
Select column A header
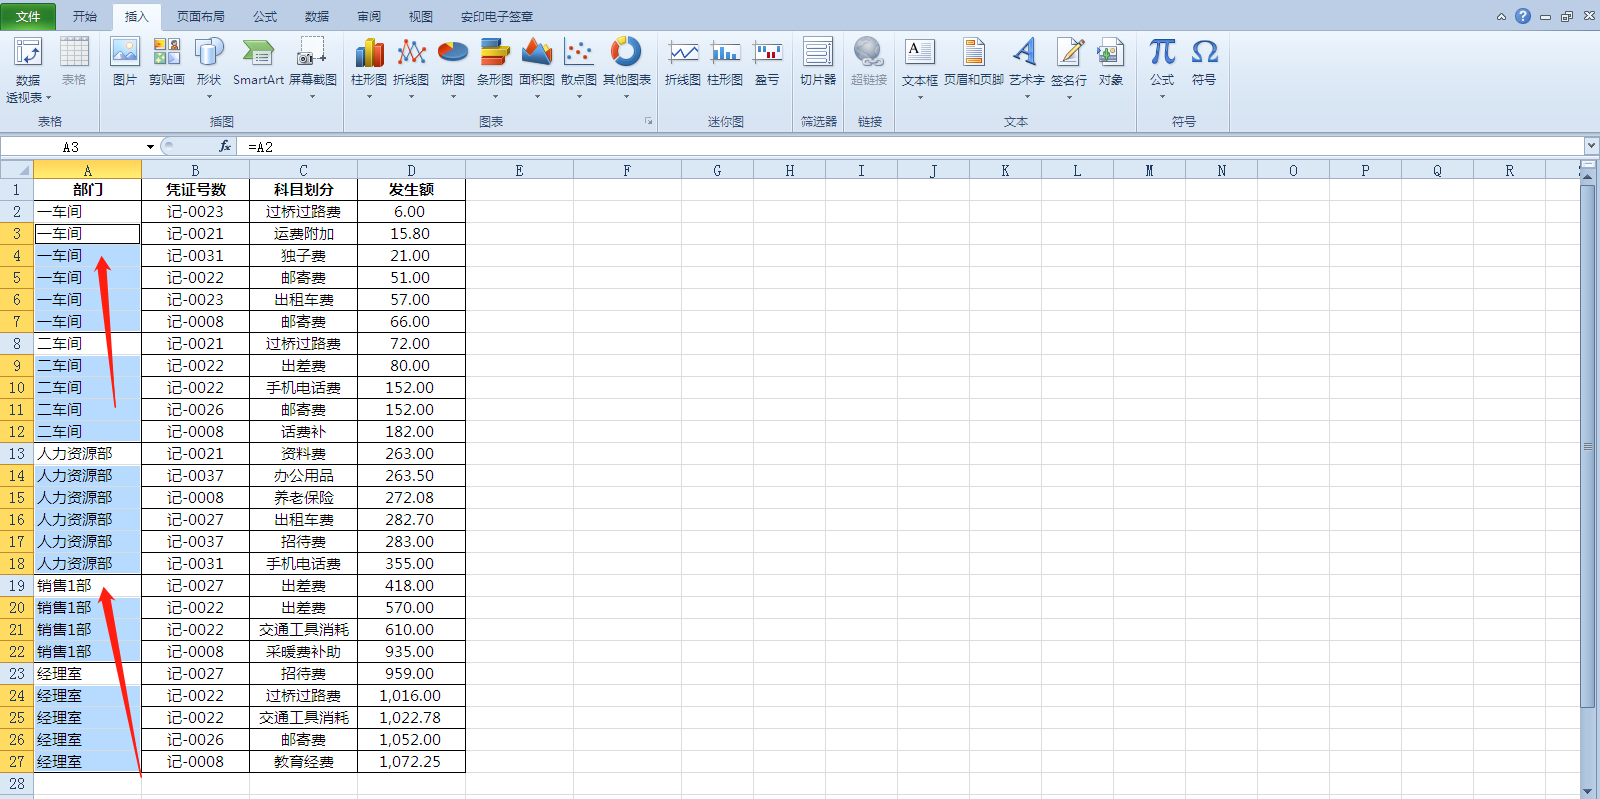pos(87,170)
